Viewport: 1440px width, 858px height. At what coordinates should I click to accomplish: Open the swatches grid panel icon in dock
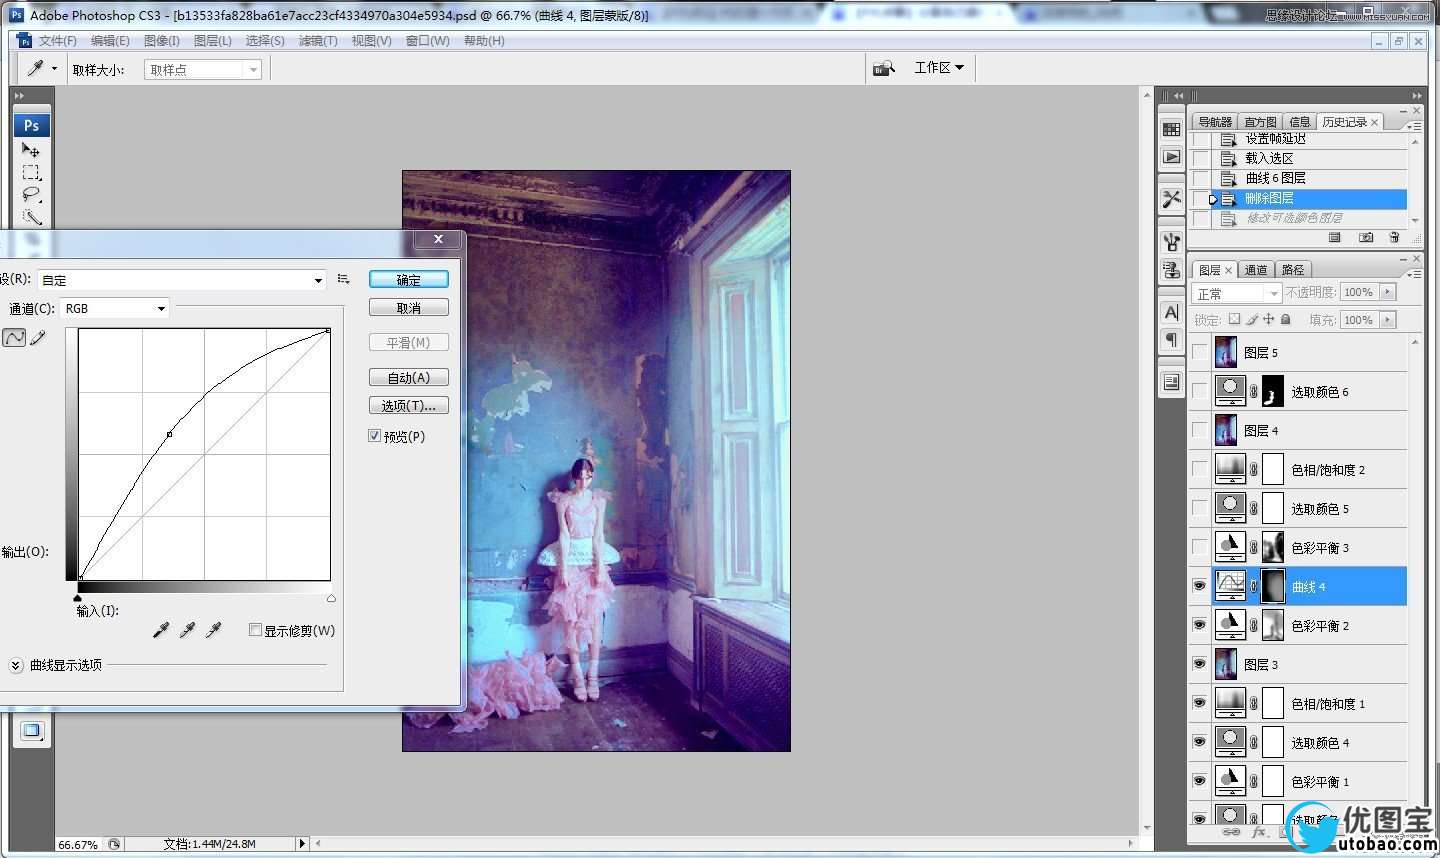[x=1171, y=129]
